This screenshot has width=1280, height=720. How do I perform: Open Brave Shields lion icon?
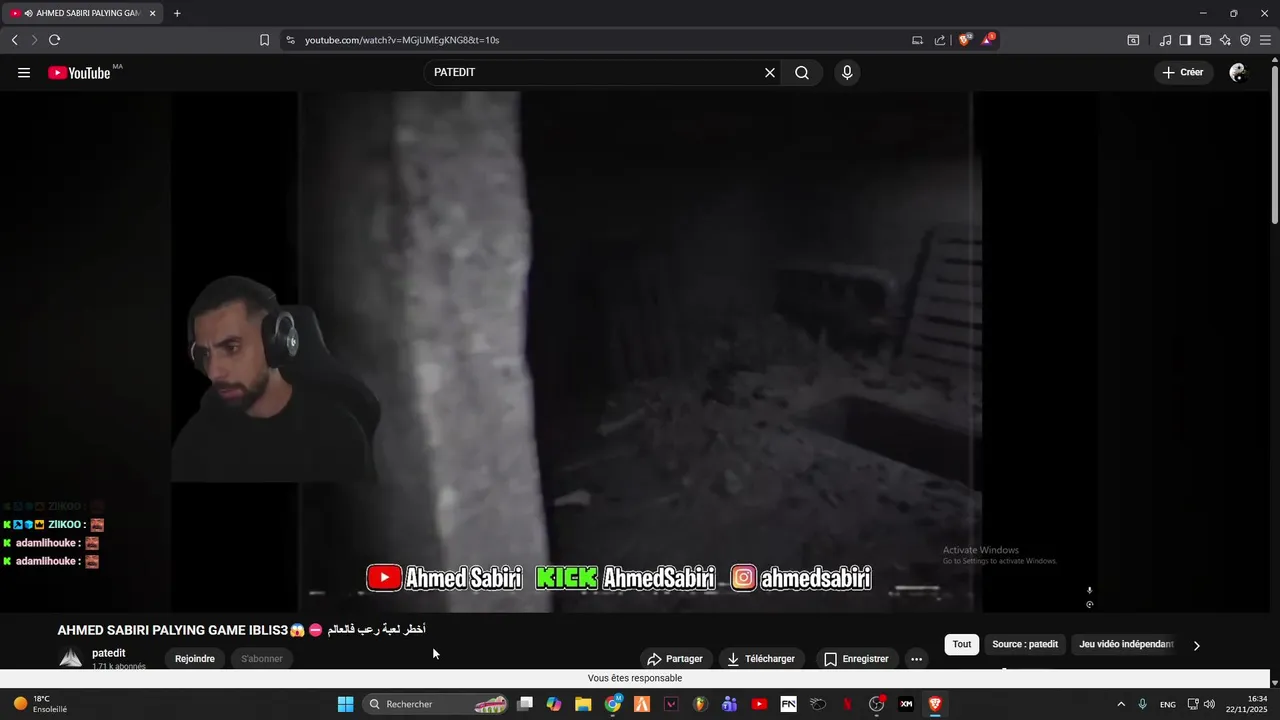click(965, 40)
